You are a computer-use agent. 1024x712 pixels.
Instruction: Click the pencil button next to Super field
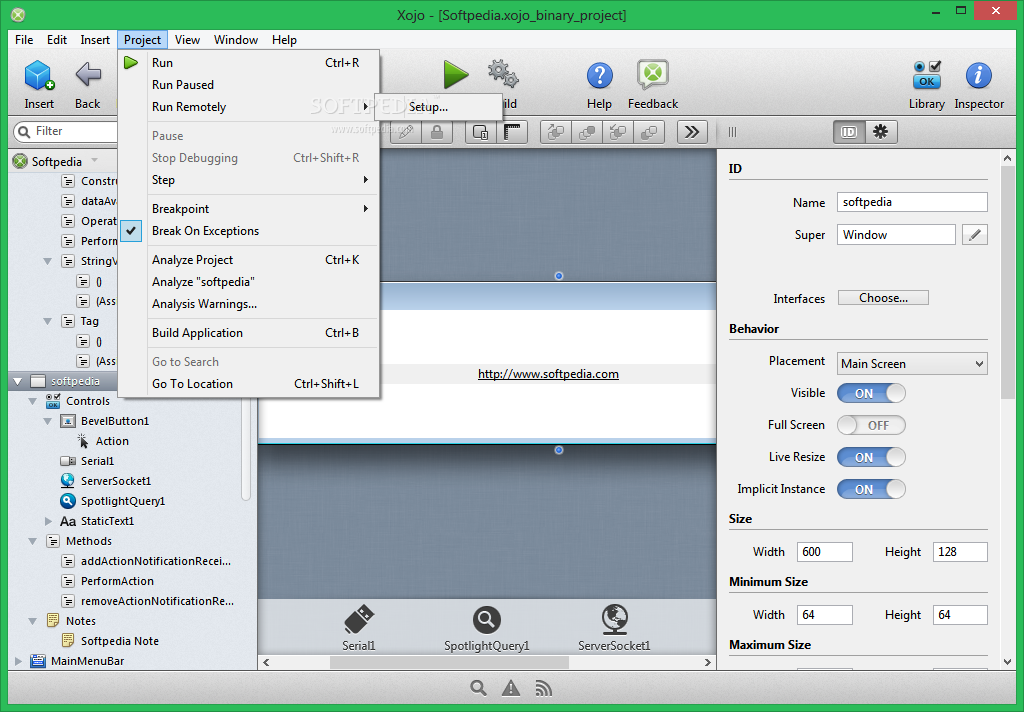click(x=974, y=235)
